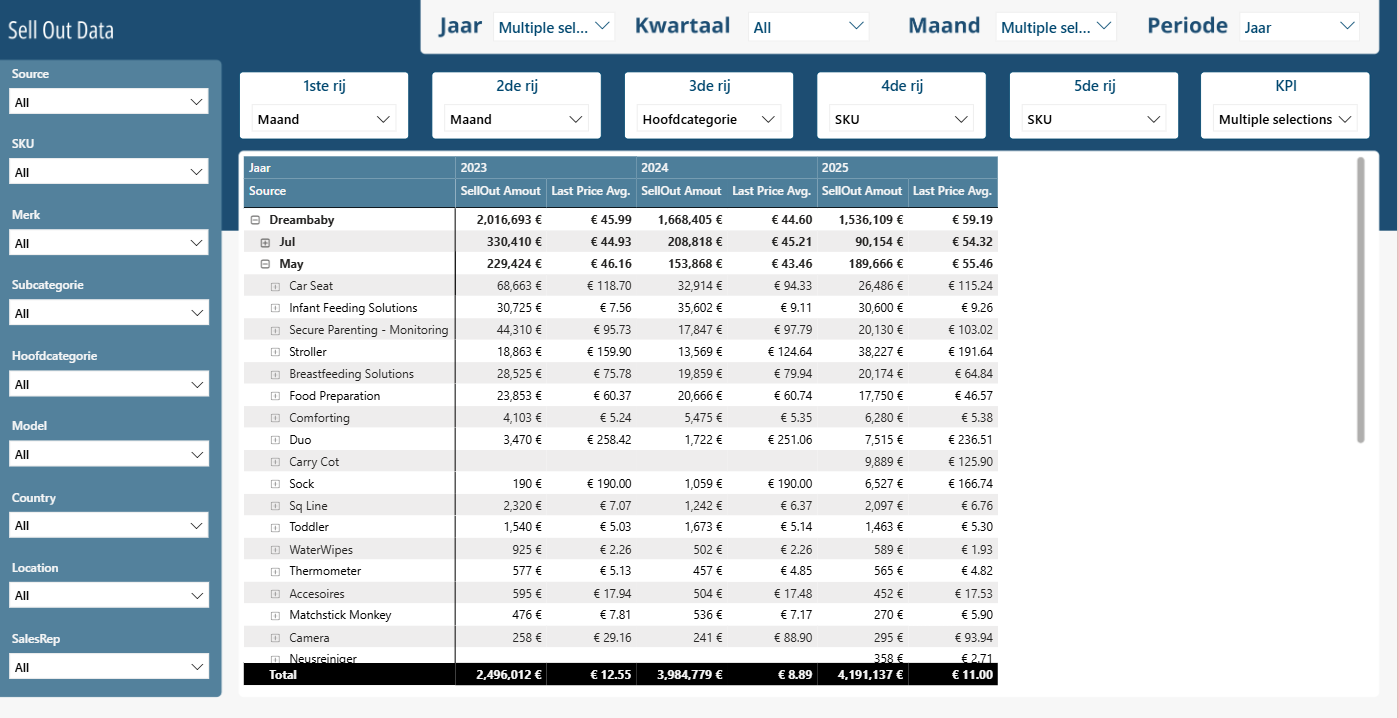Open the Periode dropdown set to Jaar
1399x718 pixels.
tap(1299, 27)
